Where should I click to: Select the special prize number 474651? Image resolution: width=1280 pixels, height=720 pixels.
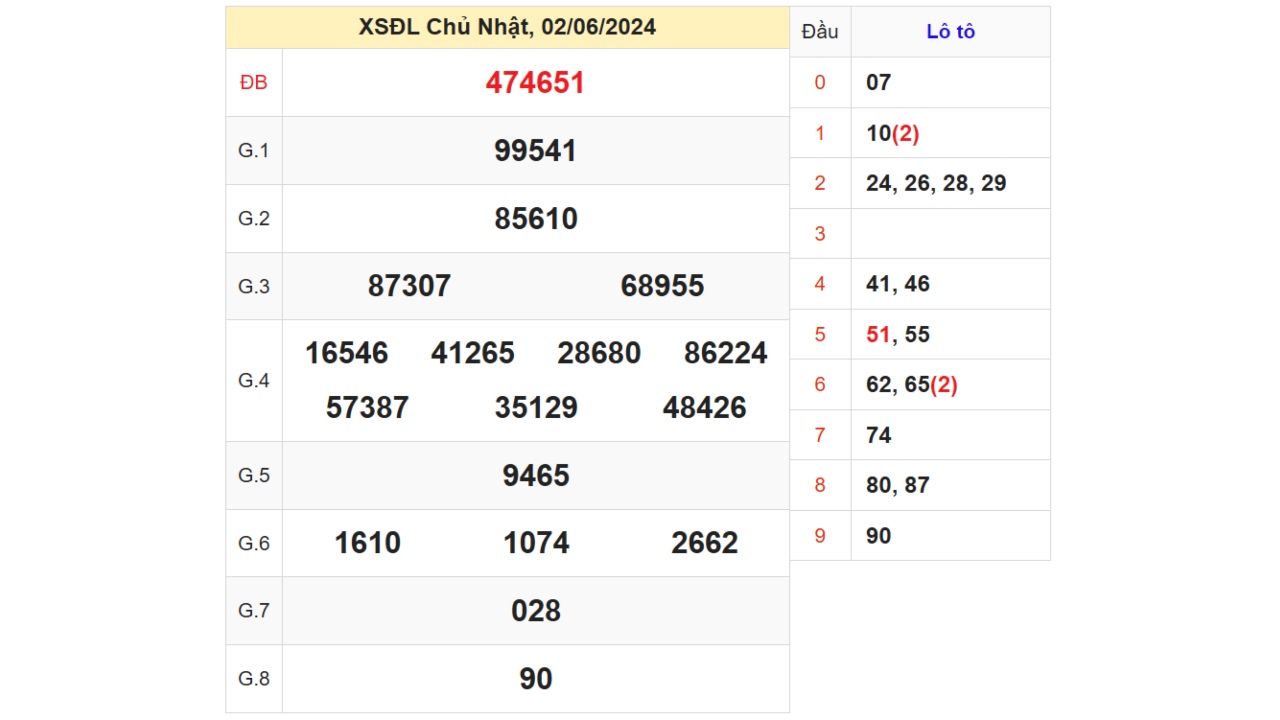click(x=535, y=83)
